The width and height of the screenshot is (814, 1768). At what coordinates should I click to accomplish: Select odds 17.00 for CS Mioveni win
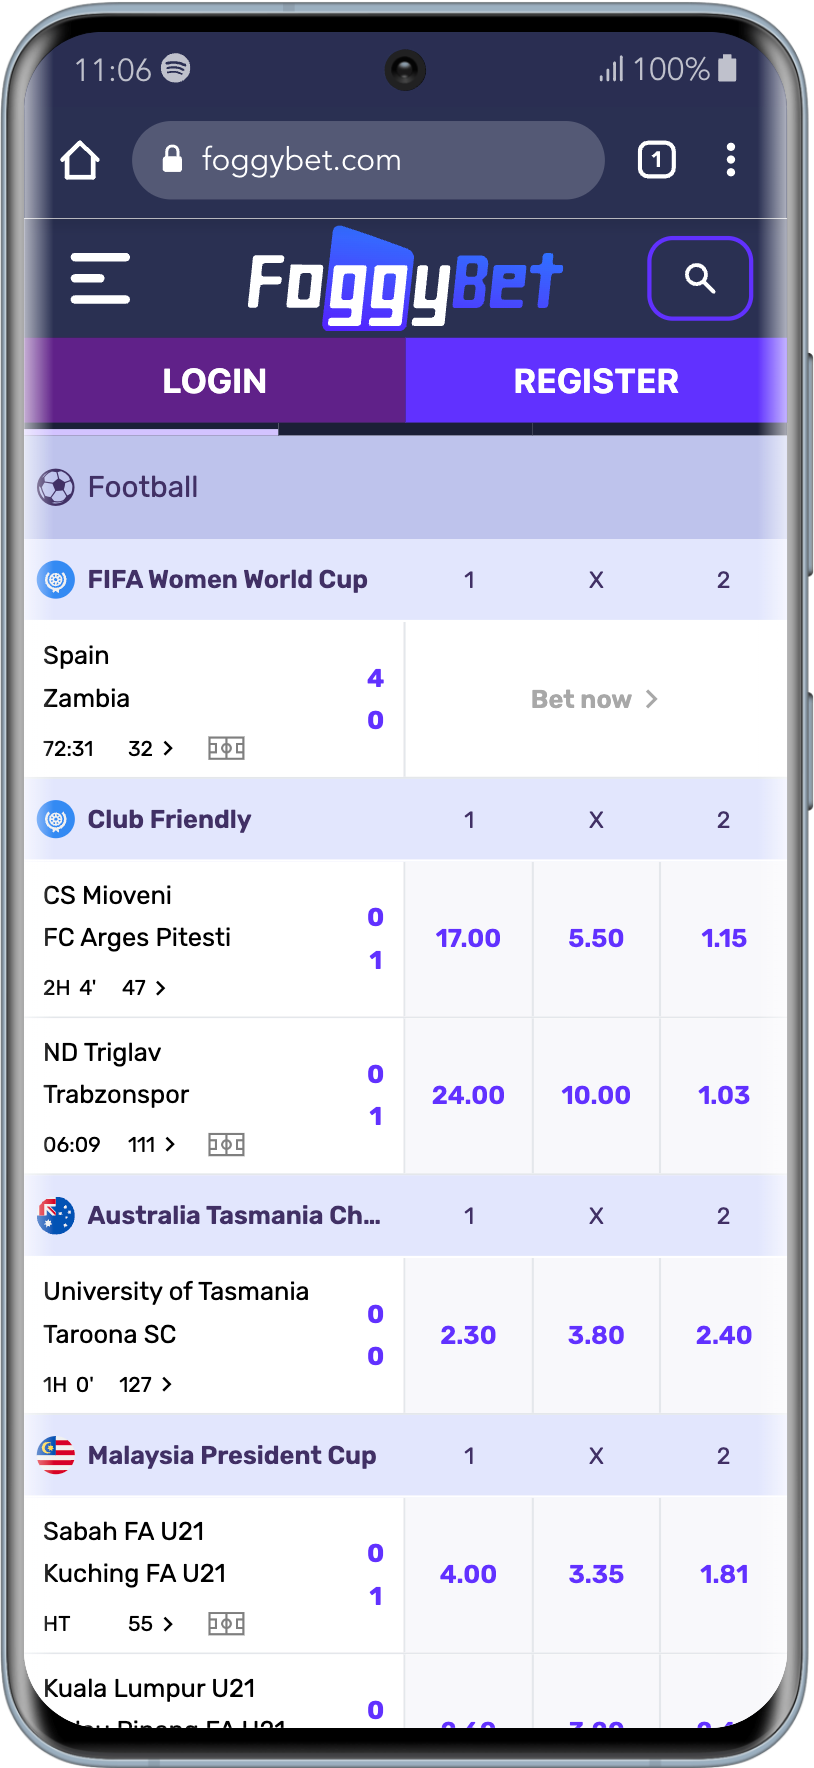[468, 938]
